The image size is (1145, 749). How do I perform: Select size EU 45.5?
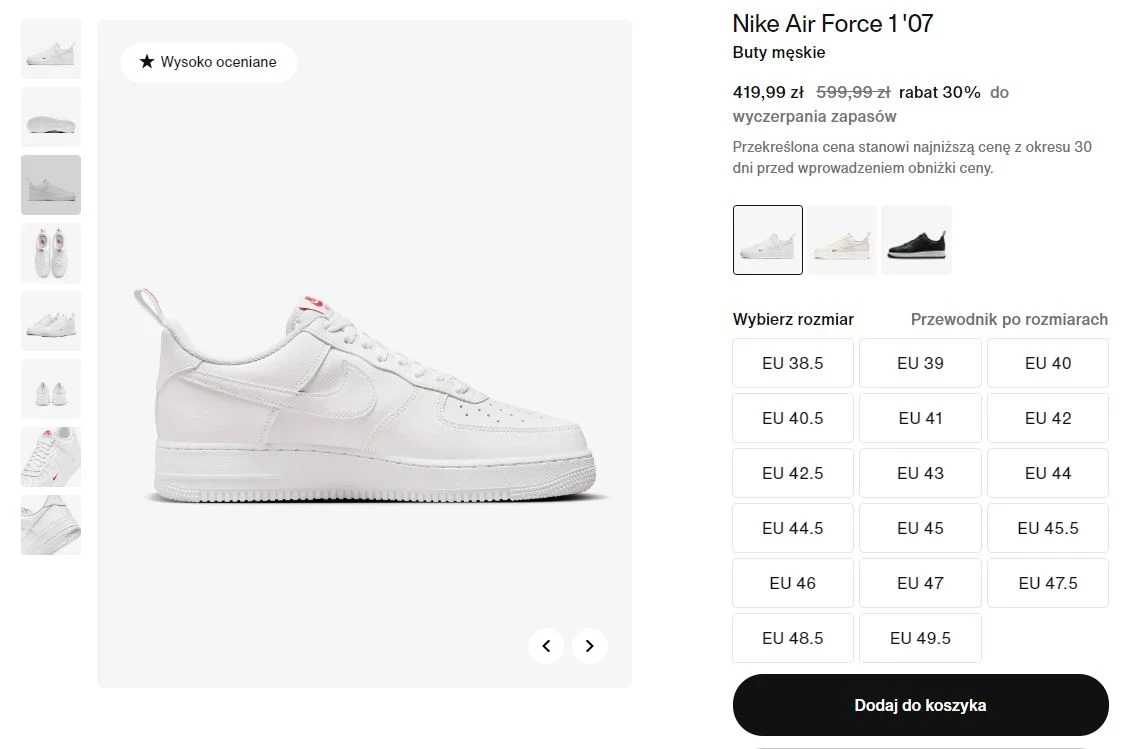pos(1047,528)
